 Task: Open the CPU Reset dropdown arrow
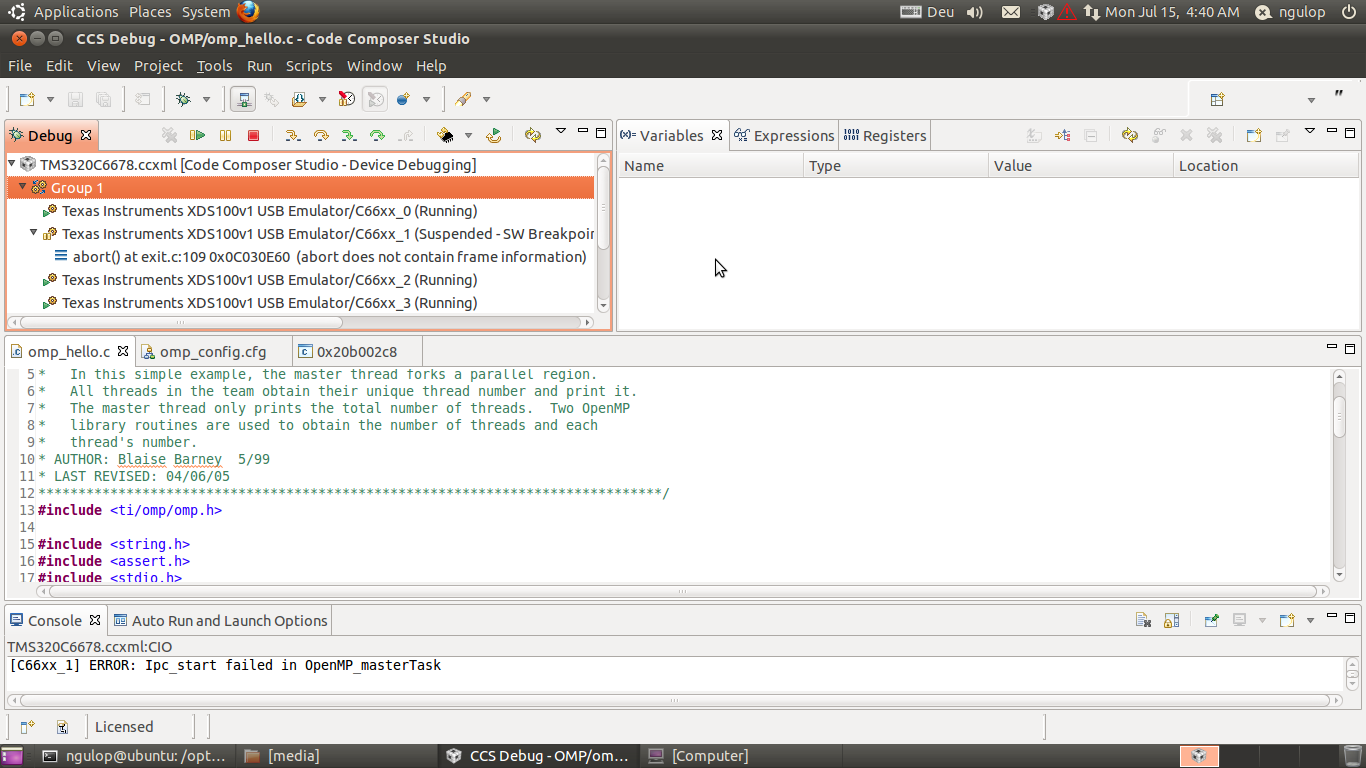tap(468, 136)
